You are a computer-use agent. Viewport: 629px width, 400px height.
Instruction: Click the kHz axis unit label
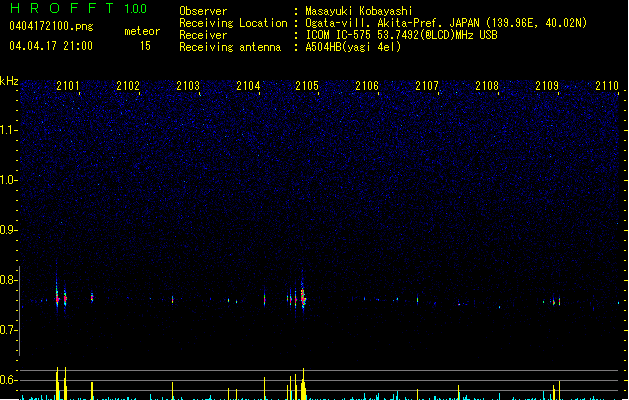pos(9,81)
